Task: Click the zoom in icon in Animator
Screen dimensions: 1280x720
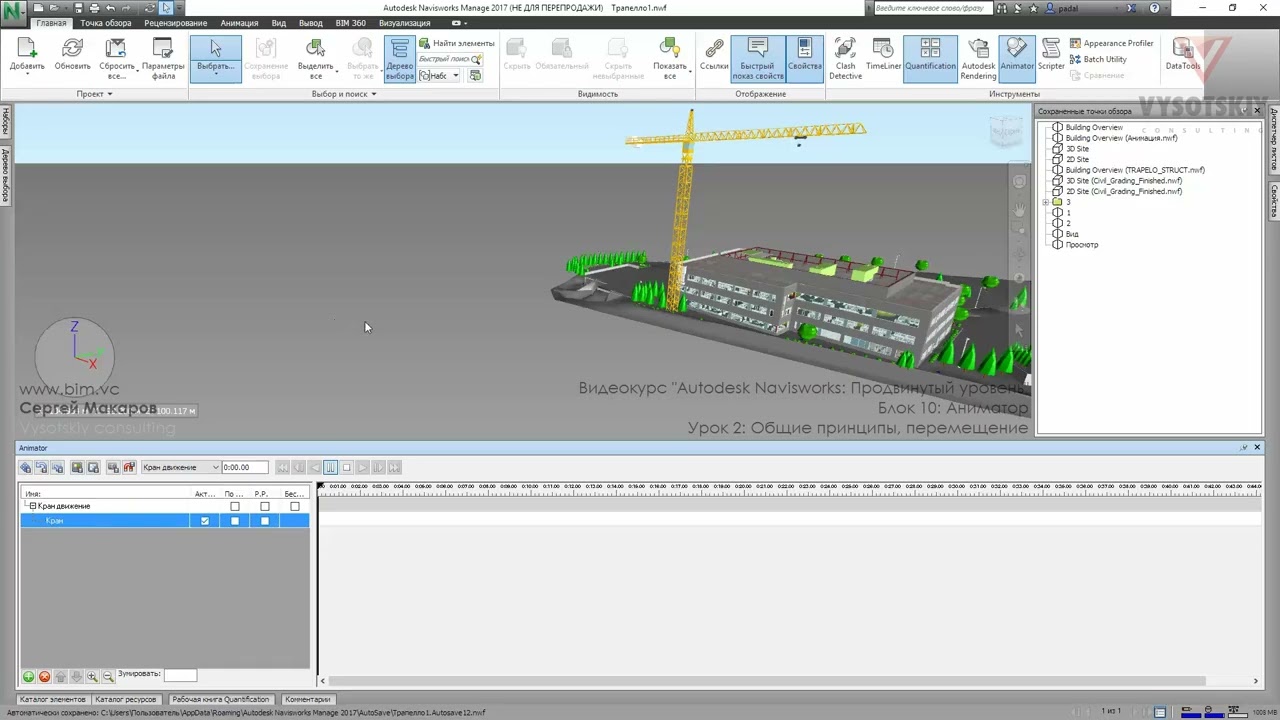Action: click(x=92, y=677)
